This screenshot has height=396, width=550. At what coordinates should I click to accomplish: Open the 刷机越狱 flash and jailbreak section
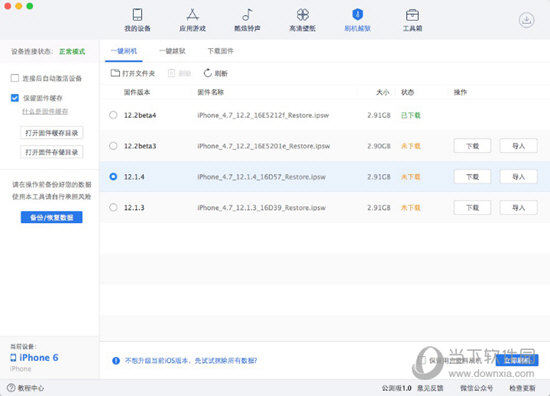coord(357,20)
